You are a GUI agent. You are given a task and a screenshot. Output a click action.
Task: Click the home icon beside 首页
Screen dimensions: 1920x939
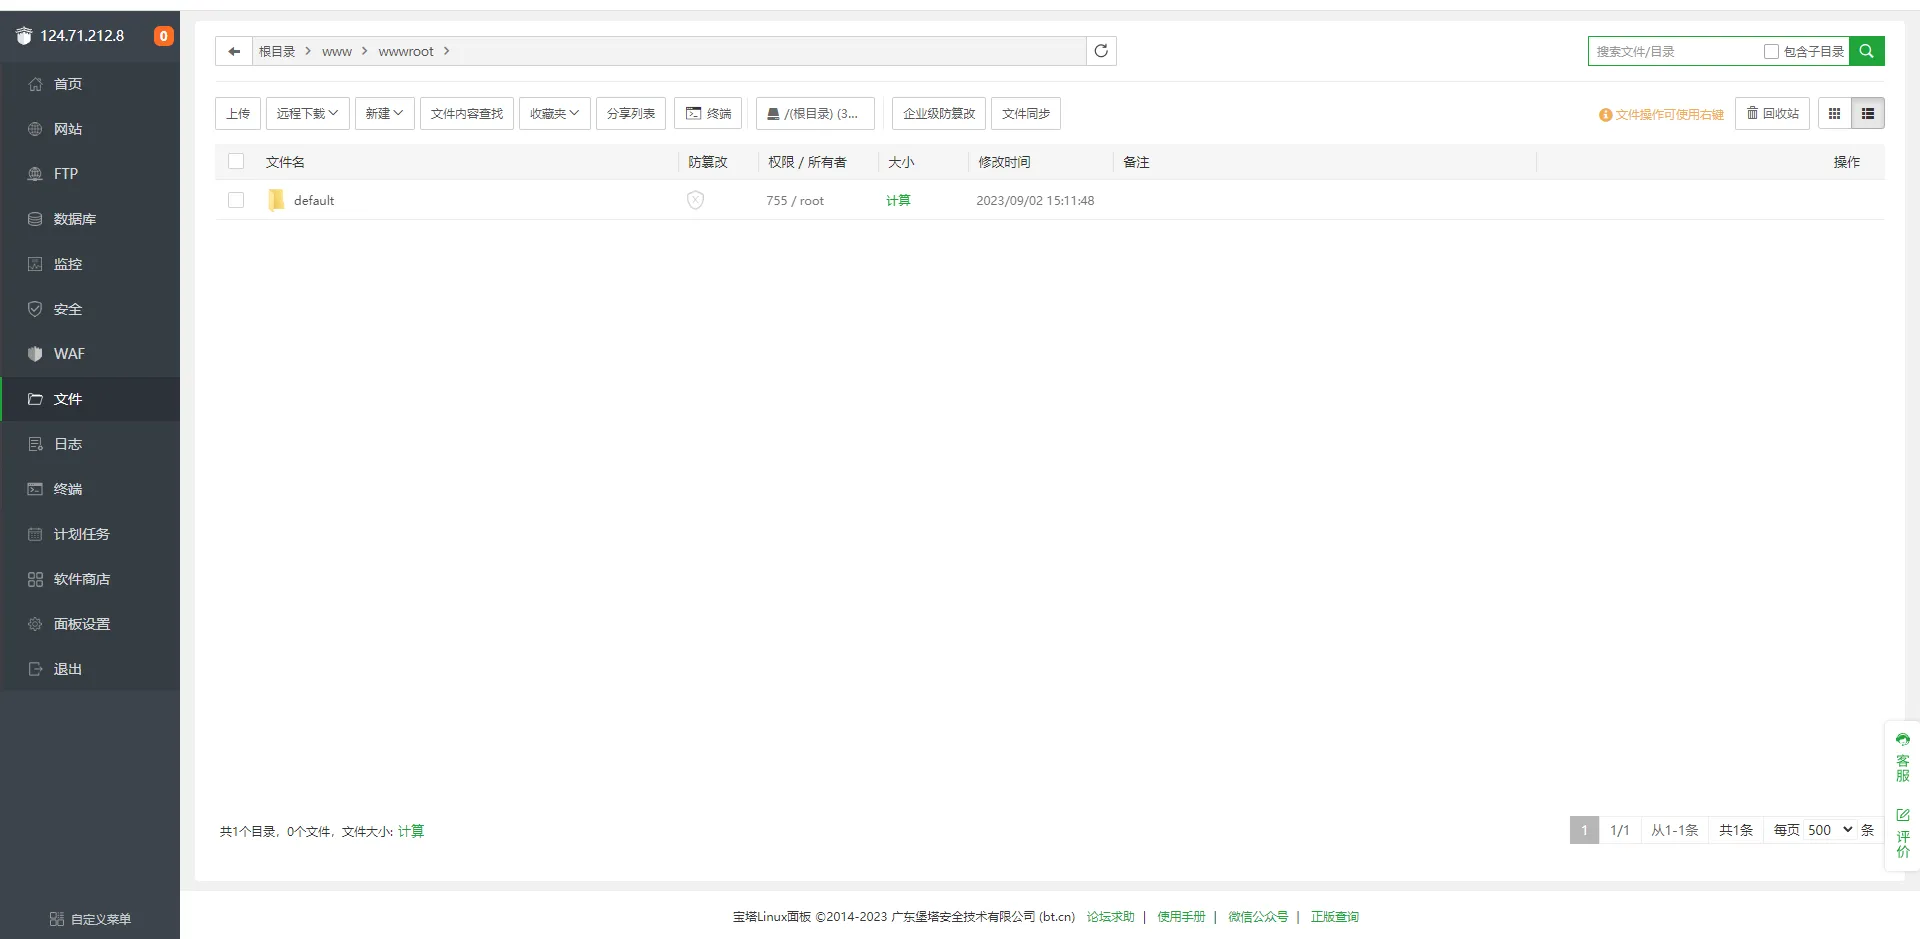(x=35, y=84)
